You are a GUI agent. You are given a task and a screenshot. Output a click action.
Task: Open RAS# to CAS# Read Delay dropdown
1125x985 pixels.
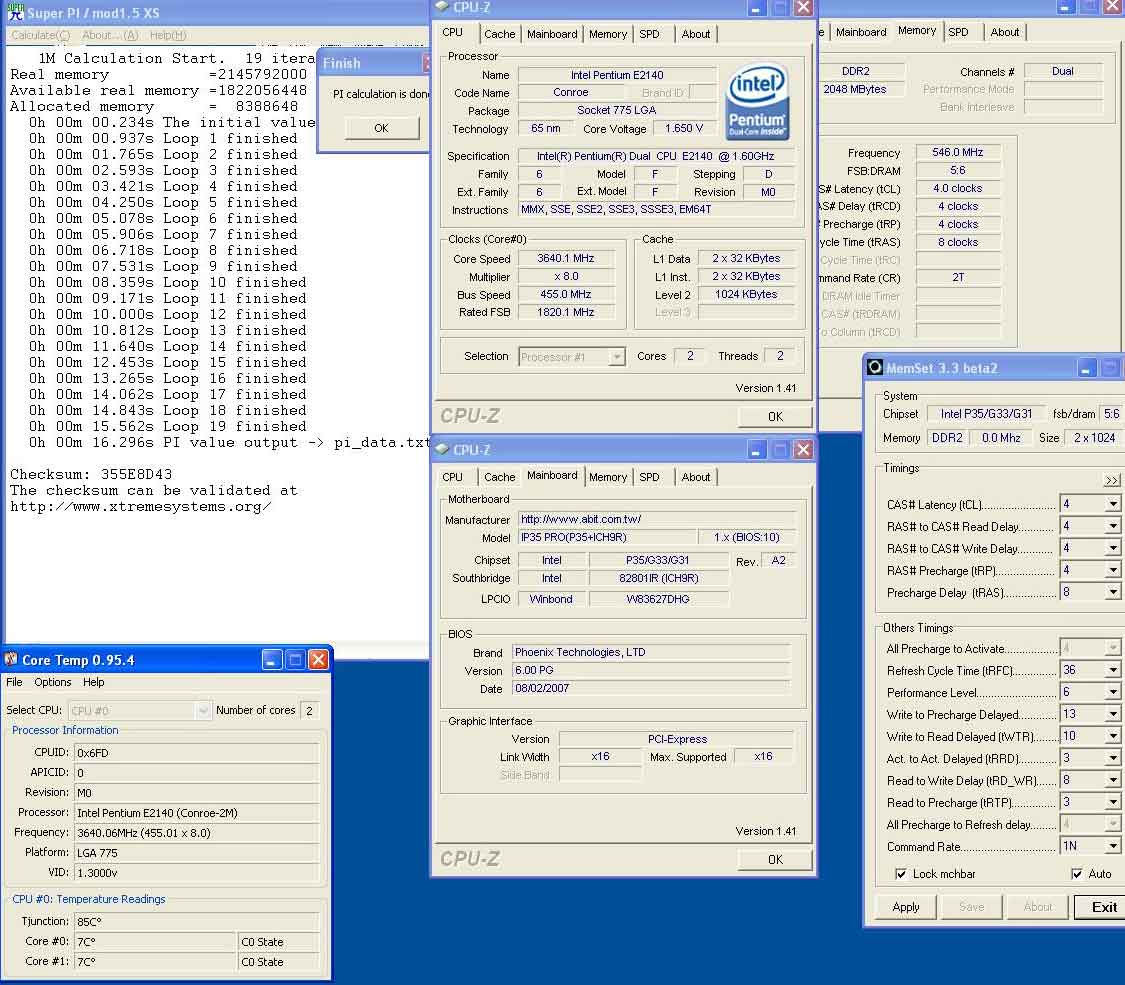coord(1112,527)
